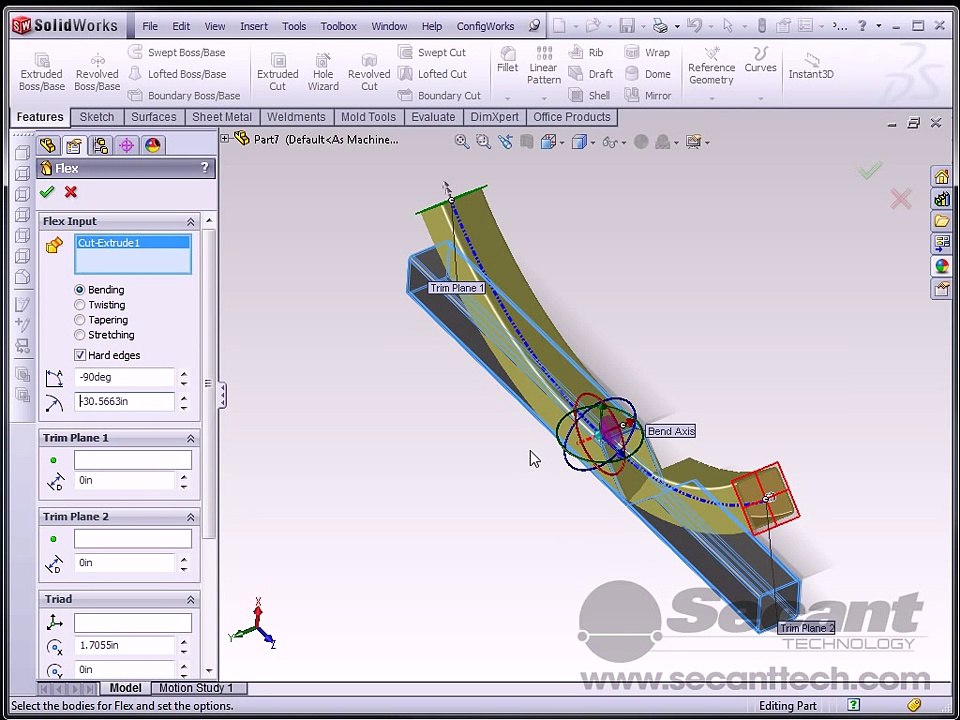Screen dimensions: 960x720
Task: Open the Hole Wizard
Action: coord(323,72)
